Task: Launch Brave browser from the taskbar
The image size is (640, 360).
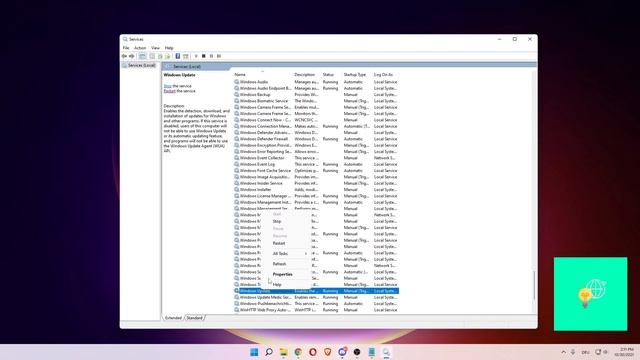Action: click(327, 352)
